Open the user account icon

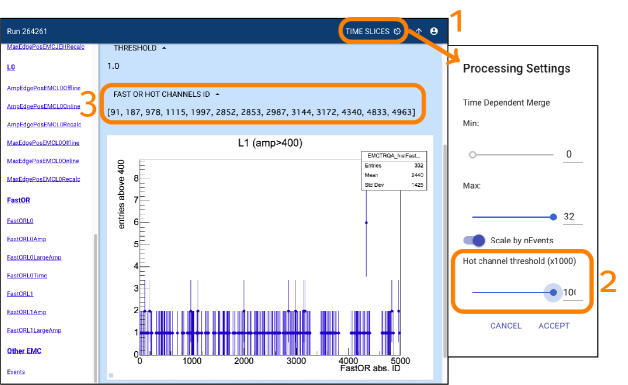click(434, 31)
